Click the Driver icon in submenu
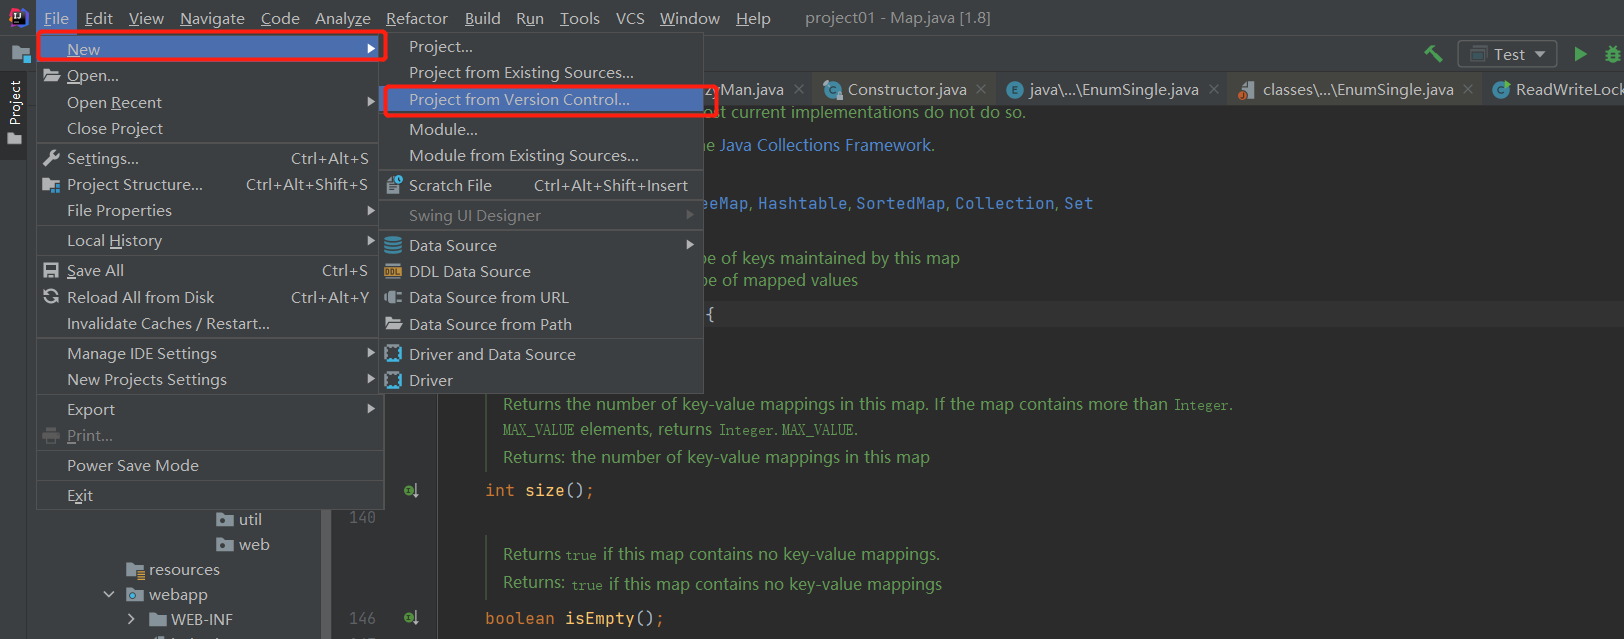 [394, 380]
